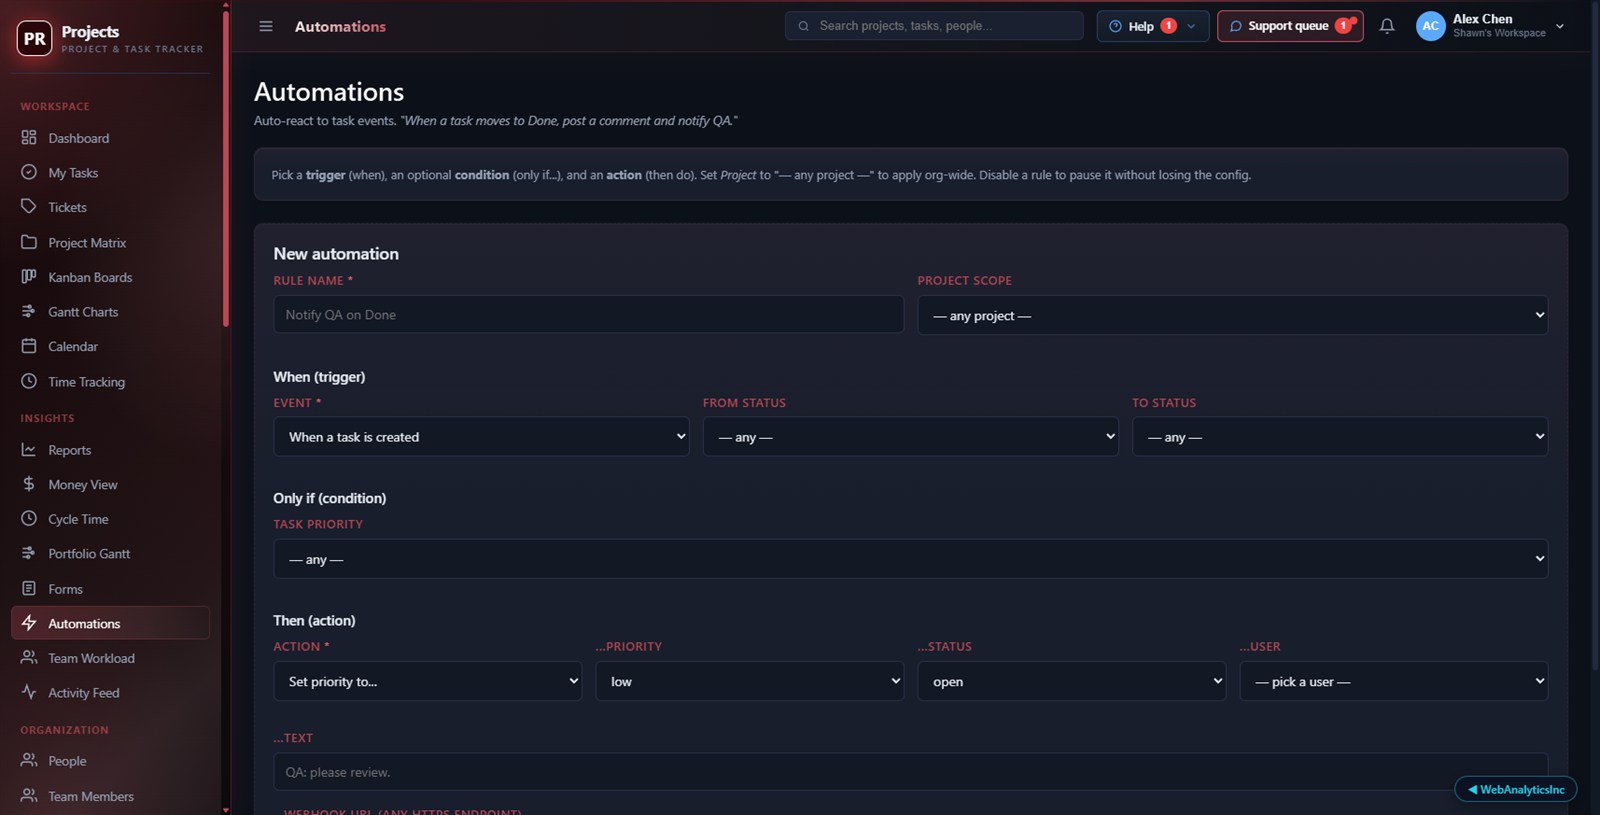The image size is (1600, 815).
Task: Click the Money View dollar icon
Action: click(29, 484)
